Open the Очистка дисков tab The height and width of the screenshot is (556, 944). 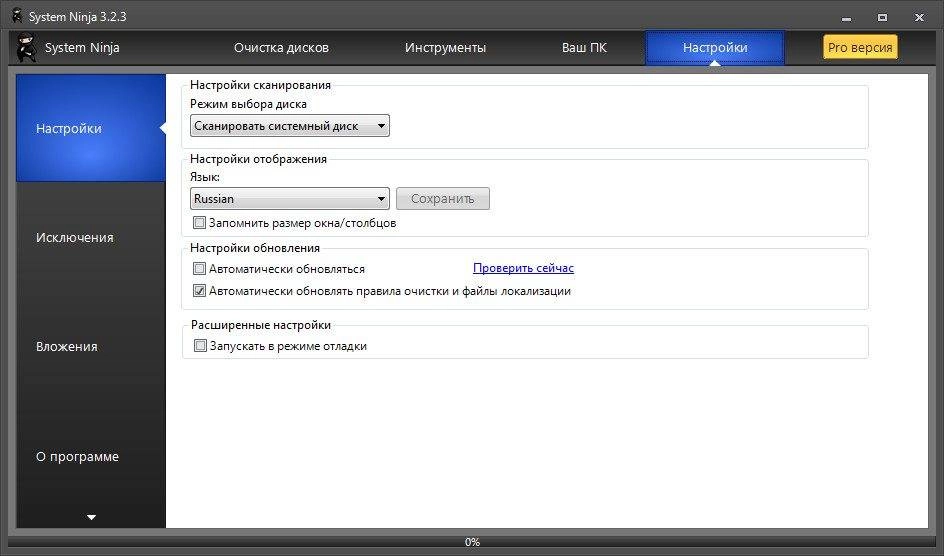point(281,48)
